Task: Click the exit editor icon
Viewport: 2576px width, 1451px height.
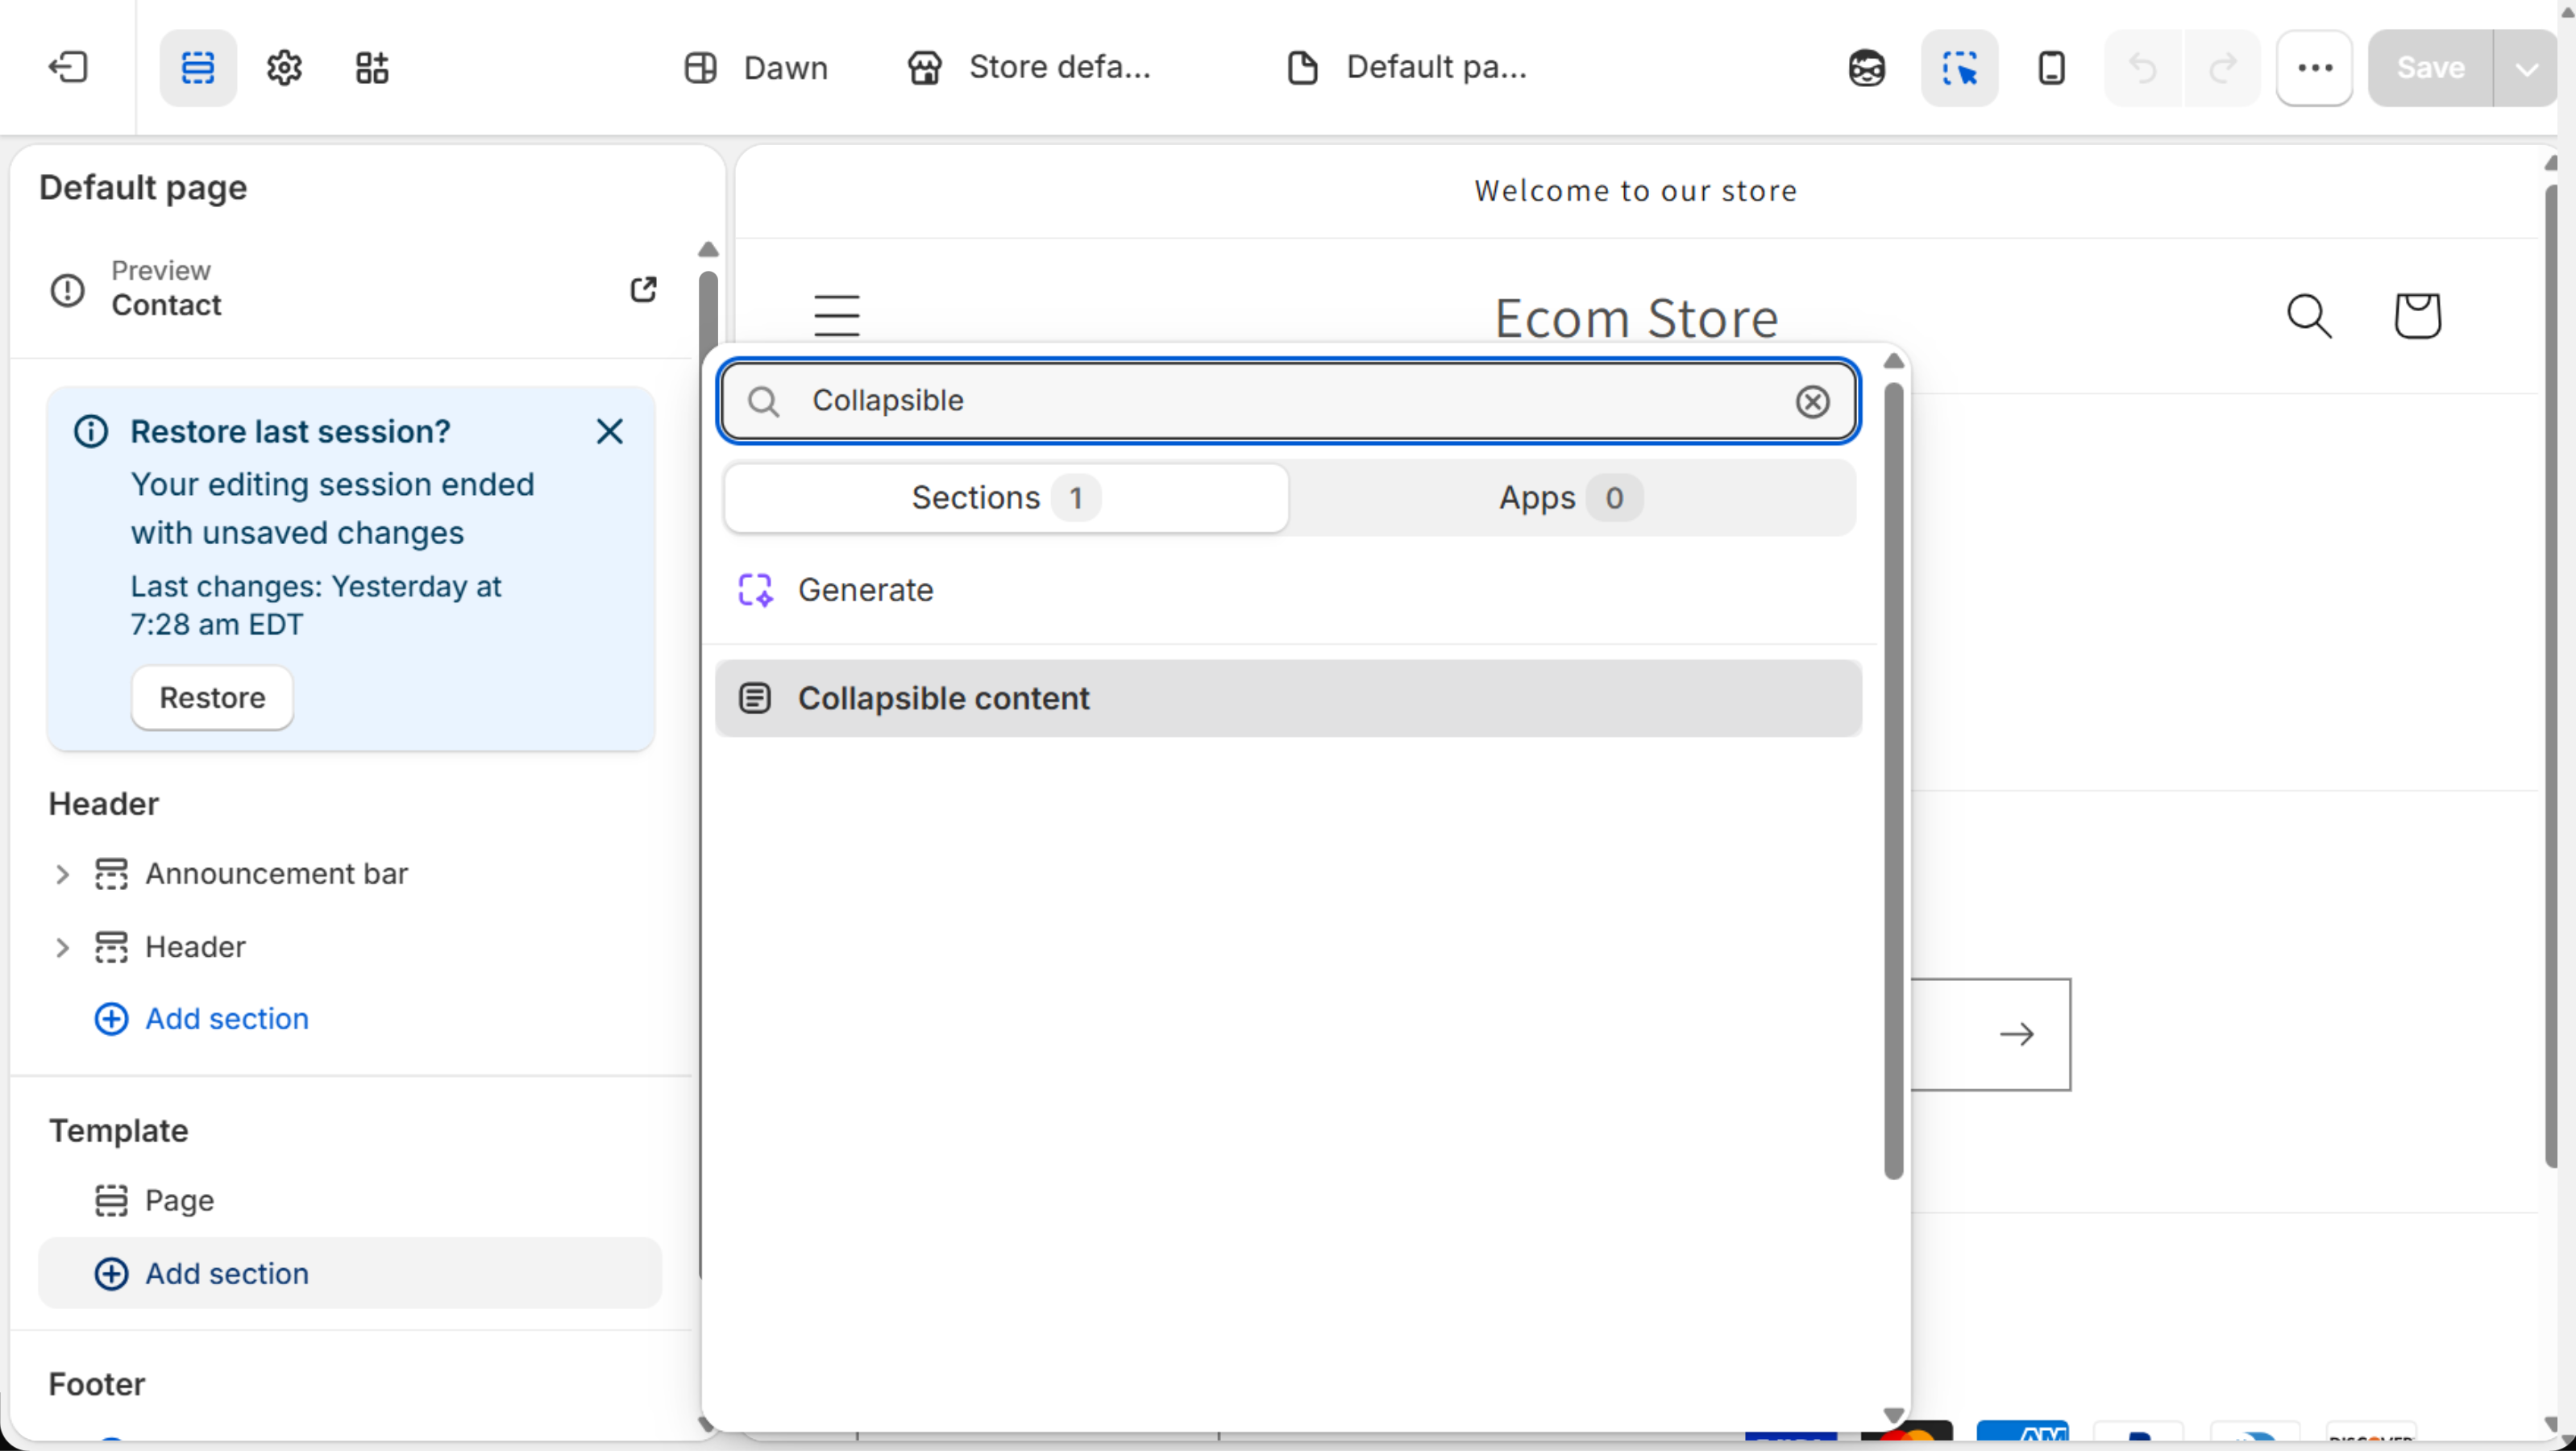Action: 68,68
